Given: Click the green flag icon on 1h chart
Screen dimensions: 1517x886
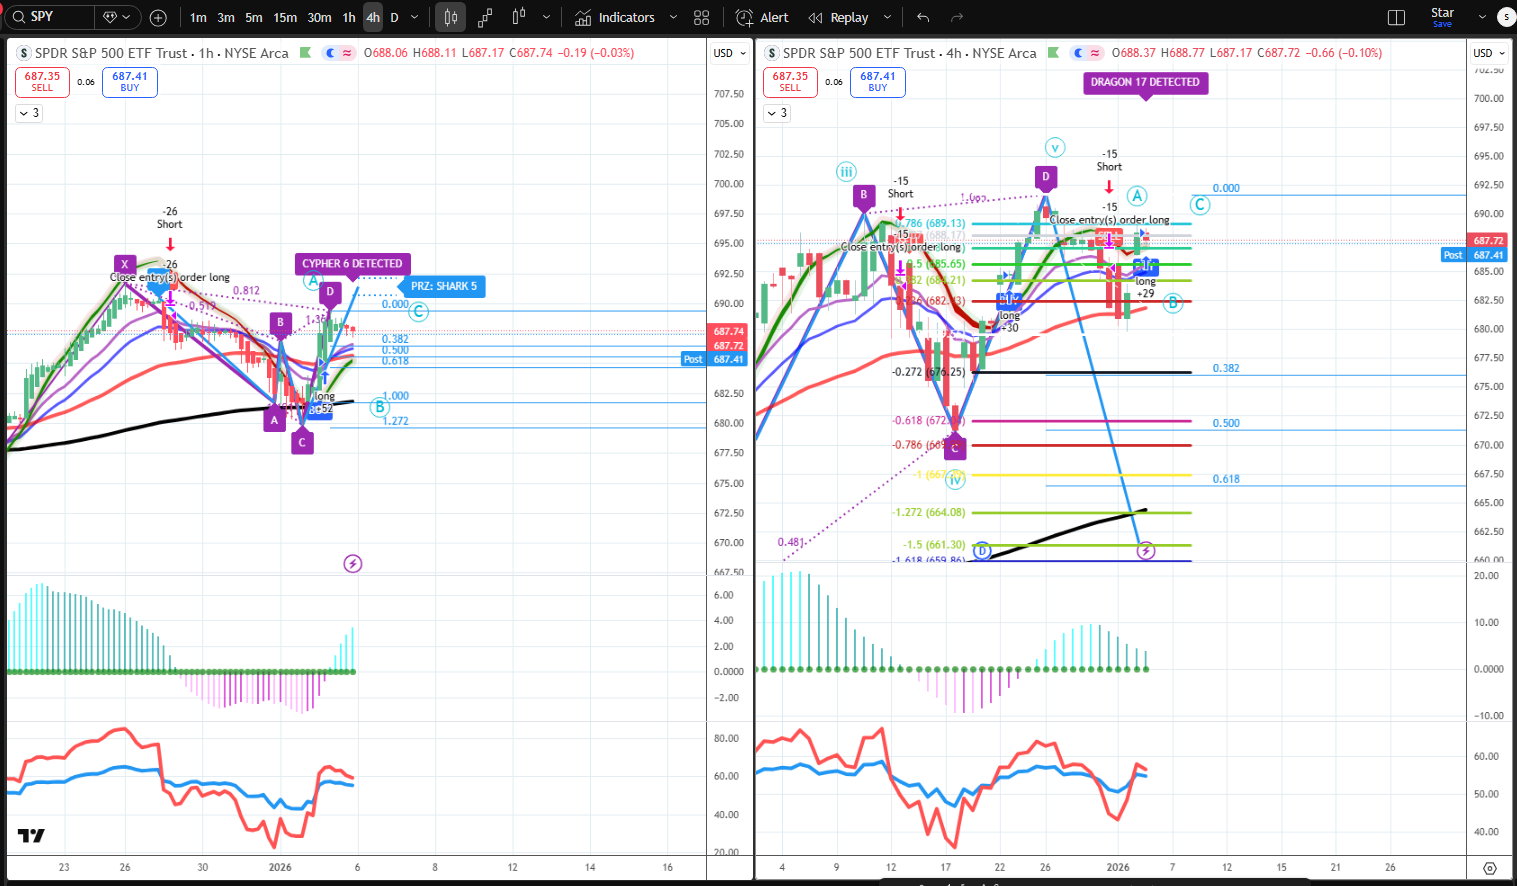Looking at the screenshot, I should [x=305, y=53].
